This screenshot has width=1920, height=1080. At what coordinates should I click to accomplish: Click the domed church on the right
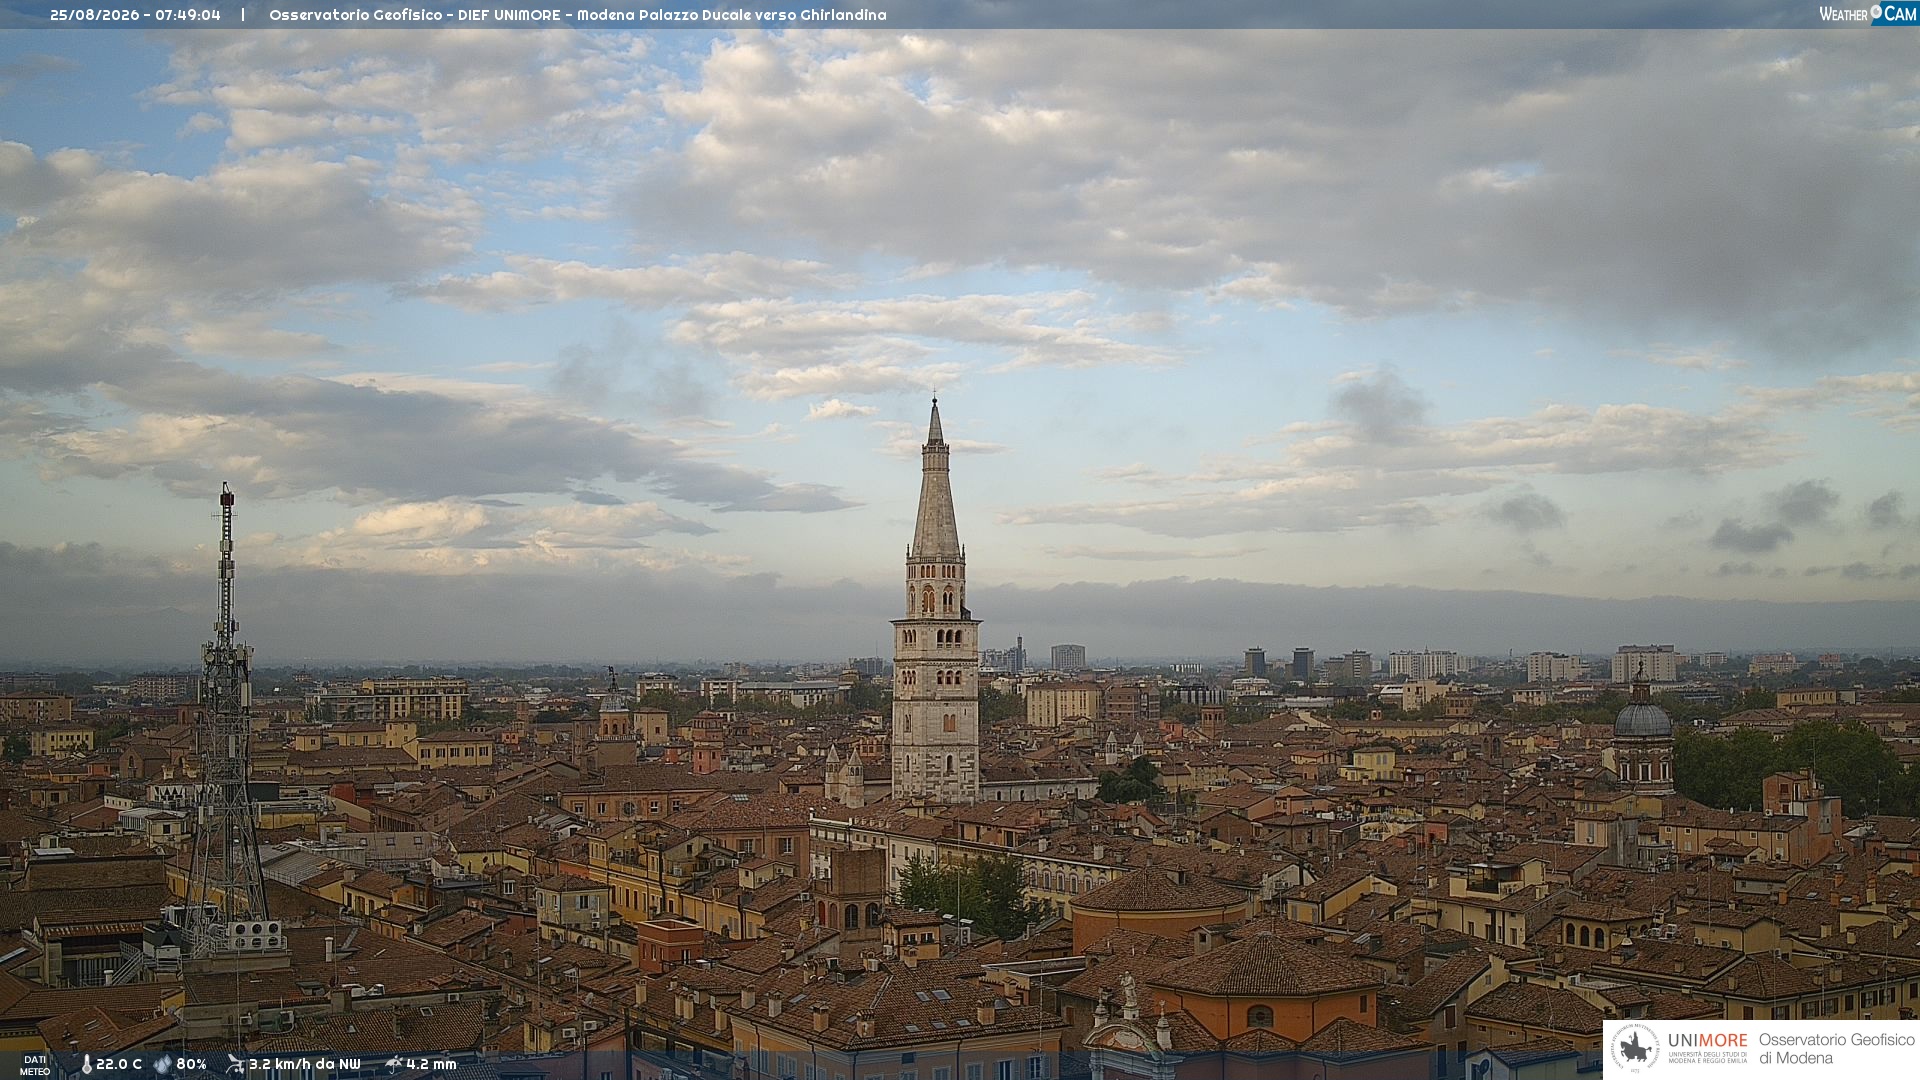point(1642,728)
